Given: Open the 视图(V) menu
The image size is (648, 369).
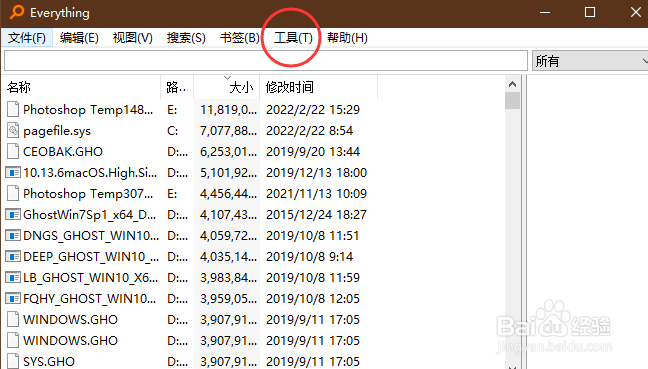Looking at the screenshot, I should pos(133,38).
